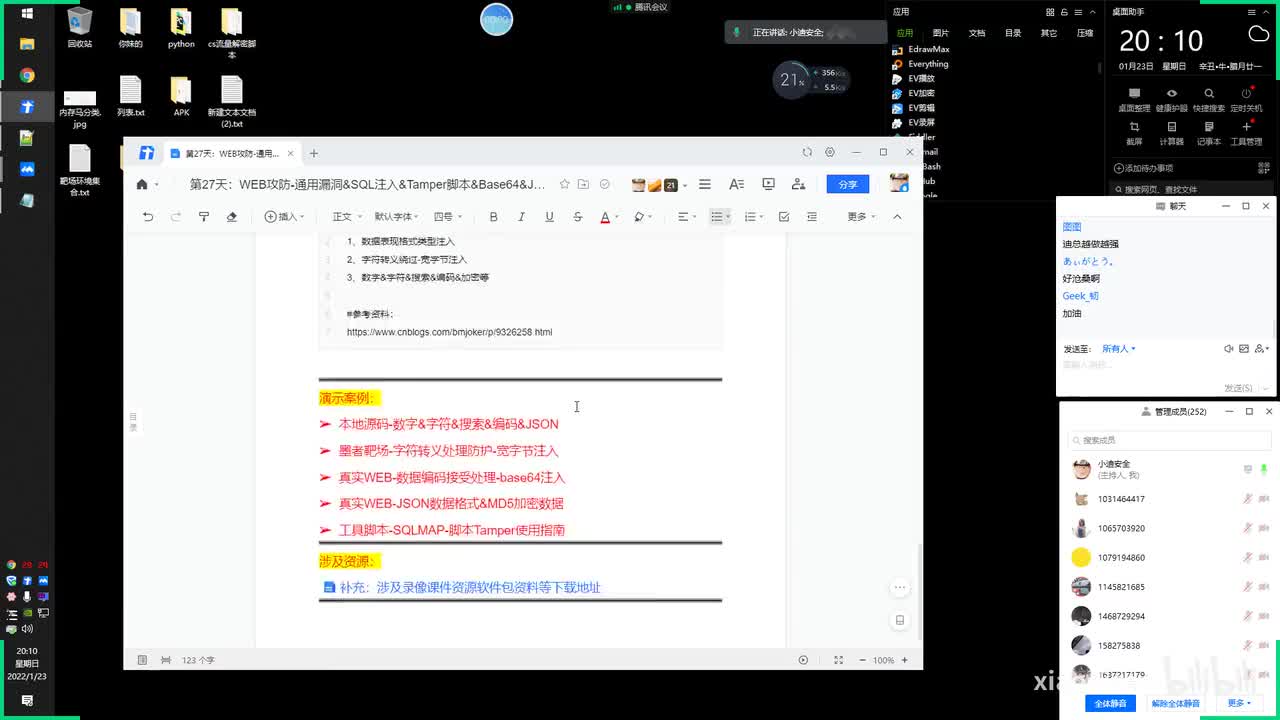This screenshot has width=1280, height=720.
Task: Unmute member 1065703920
Action: coord(1248,528)
